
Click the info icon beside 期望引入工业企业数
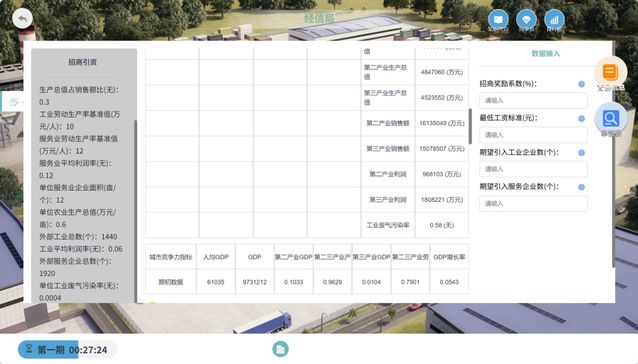click(x=581, y=153)
